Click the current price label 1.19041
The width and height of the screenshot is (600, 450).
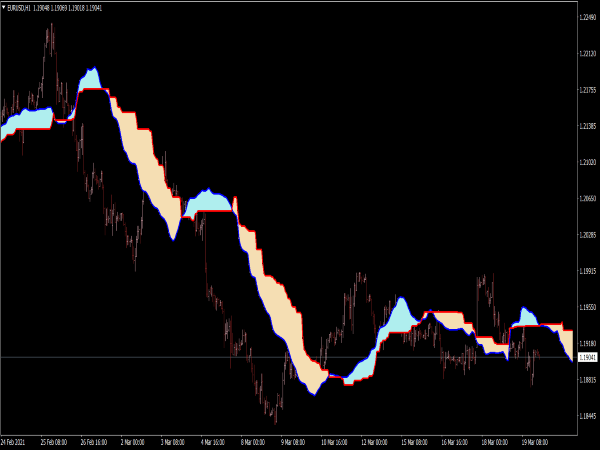(588, 357)
